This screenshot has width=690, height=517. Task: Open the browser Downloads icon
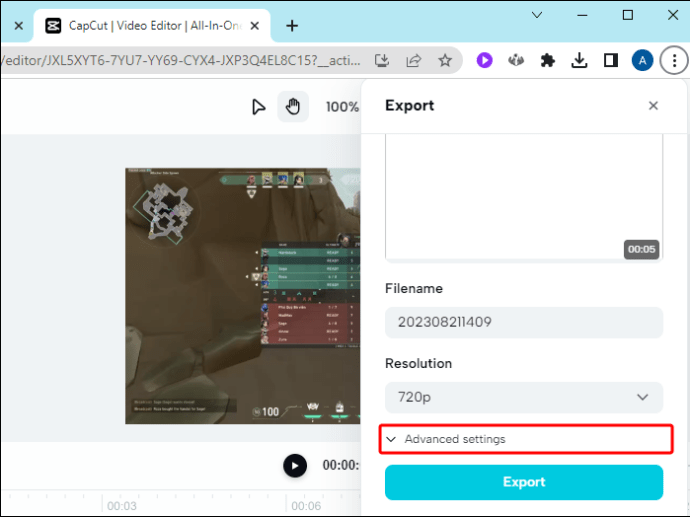coord(579,60)
